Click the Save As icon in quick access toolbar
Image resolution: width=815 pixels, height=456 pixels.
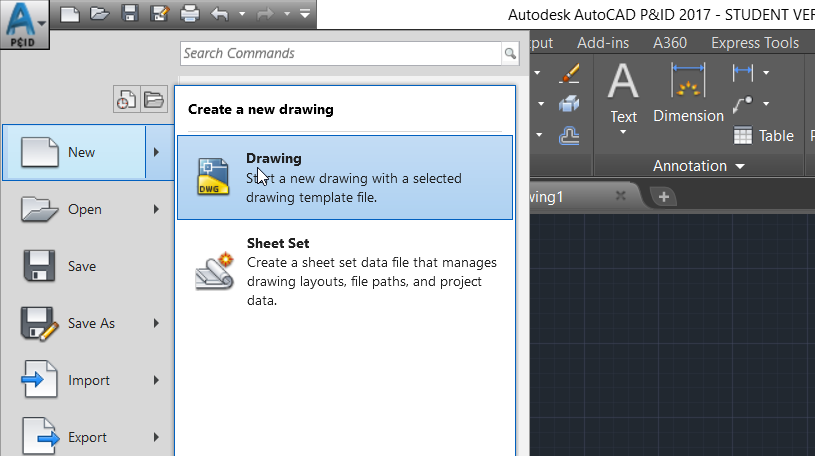click(x=160, y=14)
